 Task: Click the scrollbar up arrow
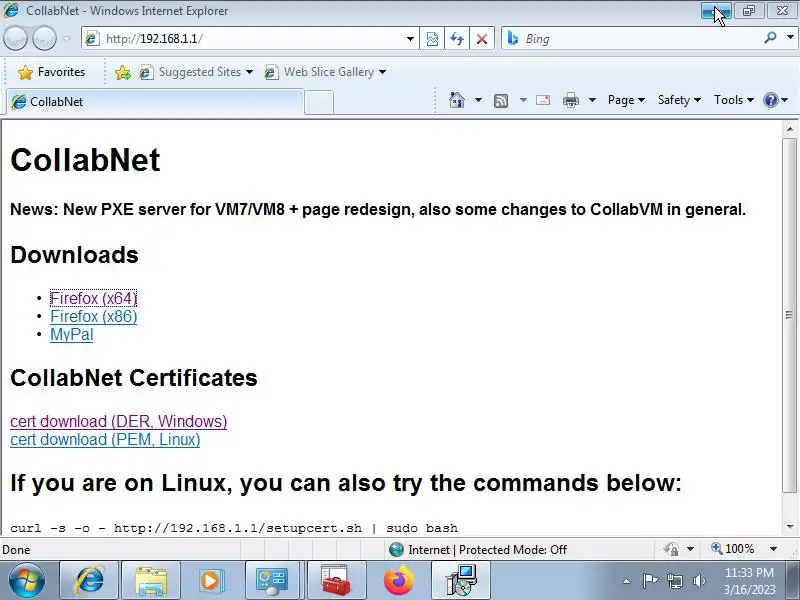(790, 130)
